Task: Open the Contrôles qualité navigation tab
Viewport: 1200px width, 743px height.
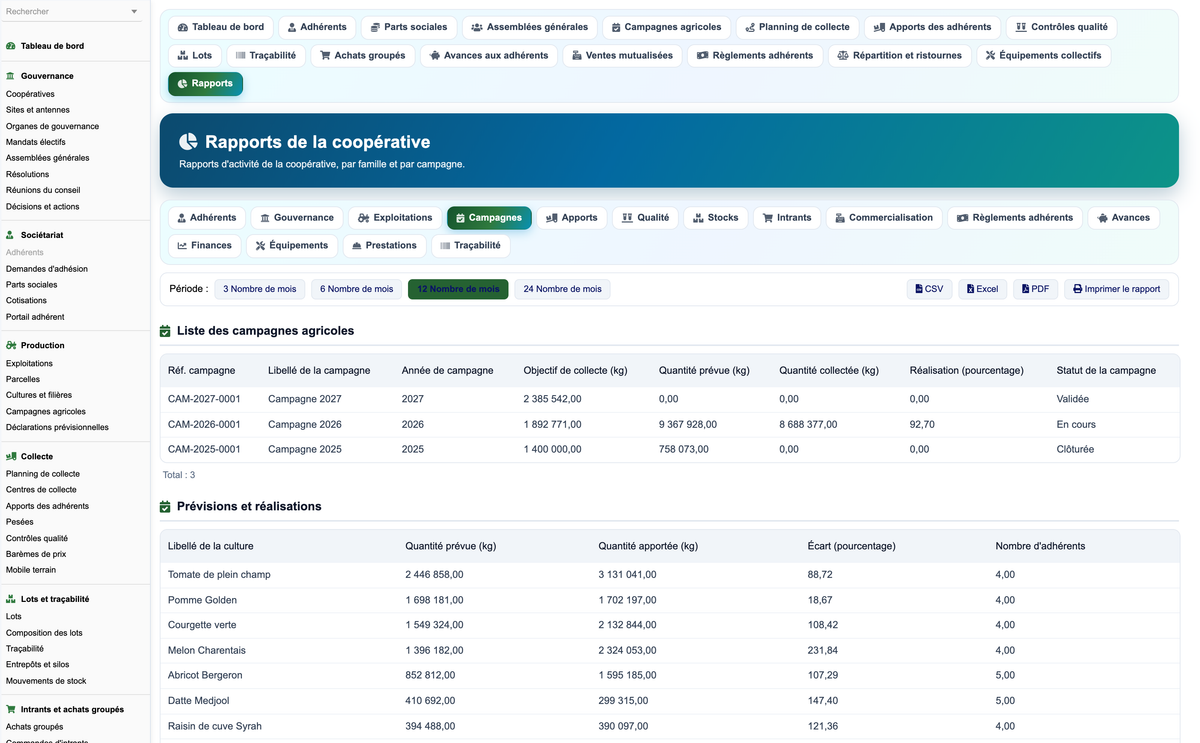Action: click(x=1061, y=27)
